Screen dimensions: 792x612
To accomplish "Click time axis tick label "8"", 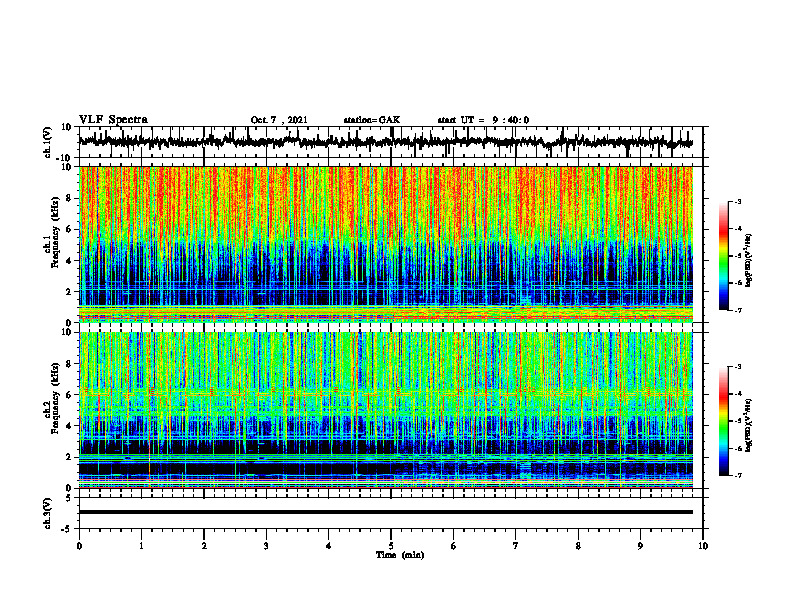I will coord(578,546).
